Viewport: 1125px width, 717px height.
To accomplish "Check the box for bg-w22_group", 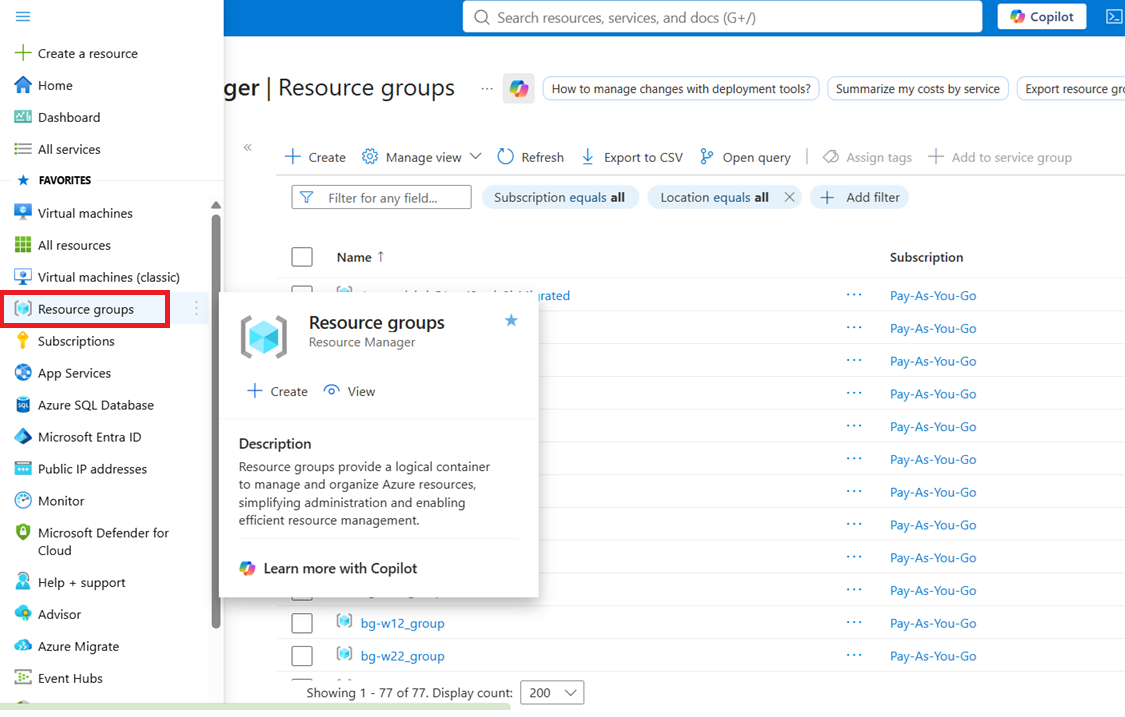I will click(302, 656).
